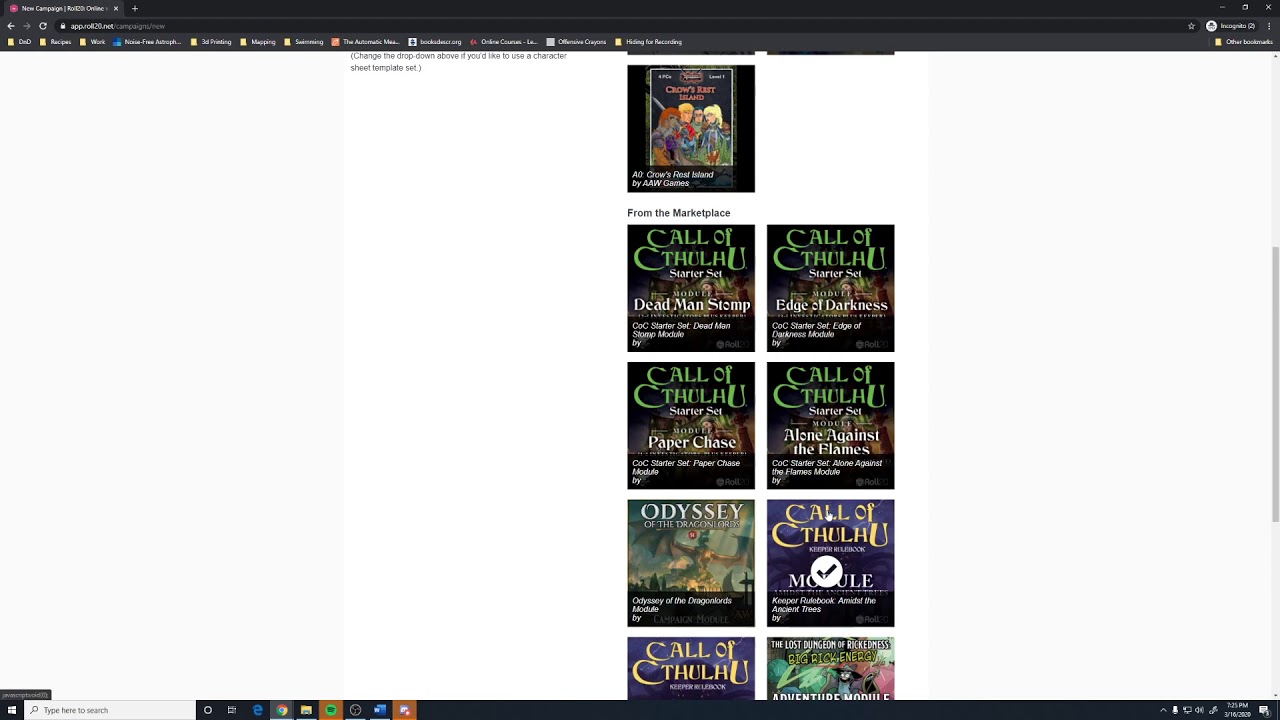This screenshot has width=1280, height=720.
Task: Deselect Keeper Rulebook Amidst the Ancient Trees
Action: [830, 563]
